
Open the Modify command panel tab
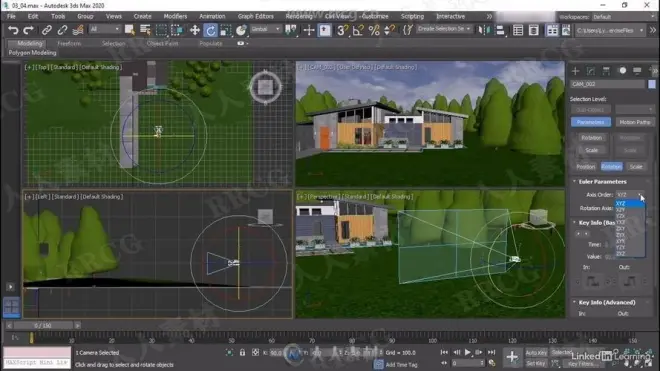591,71
